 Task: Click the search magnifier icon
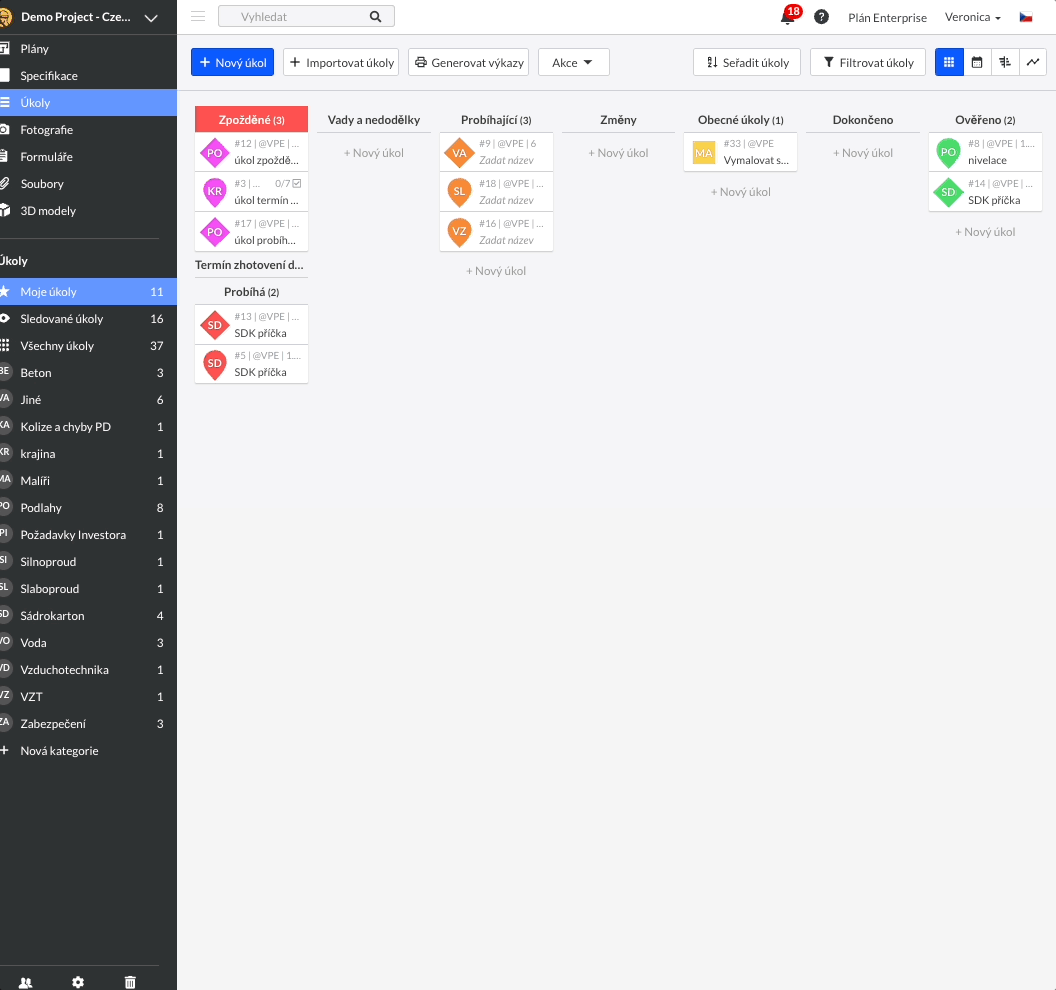375,16
